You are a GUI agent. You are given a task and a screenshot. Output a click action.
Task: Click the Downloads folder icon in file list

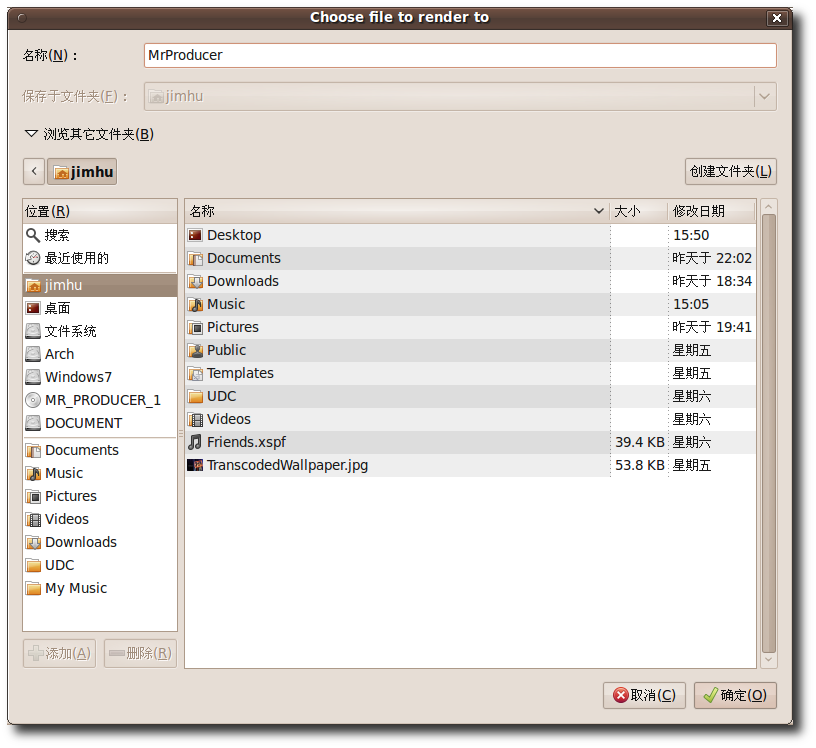coord(195,281)
